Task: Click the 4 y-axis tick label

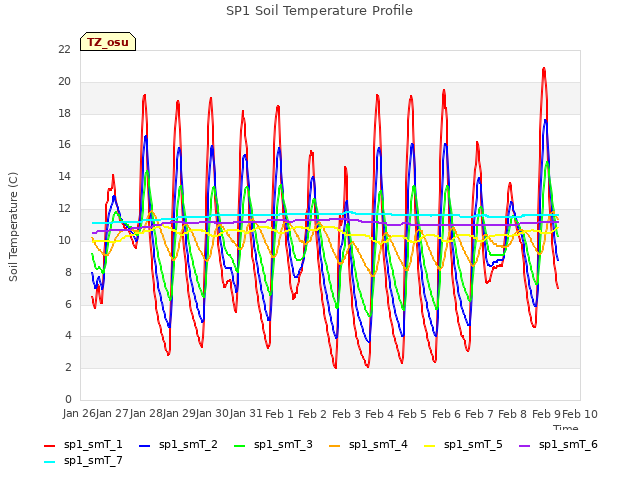Action: (x=68, y=336)
